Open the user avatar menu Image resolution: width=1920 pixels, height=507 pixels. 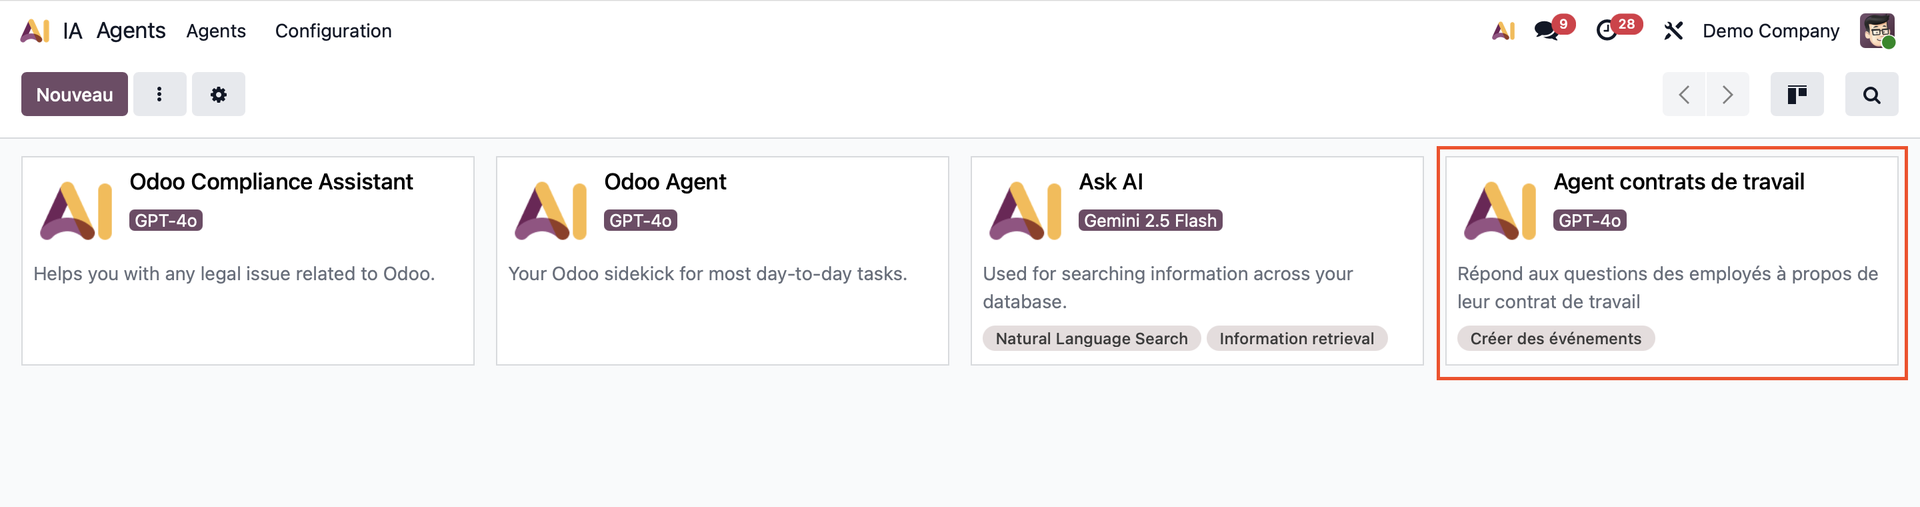pyautogui.click(x=1877, y=31)
